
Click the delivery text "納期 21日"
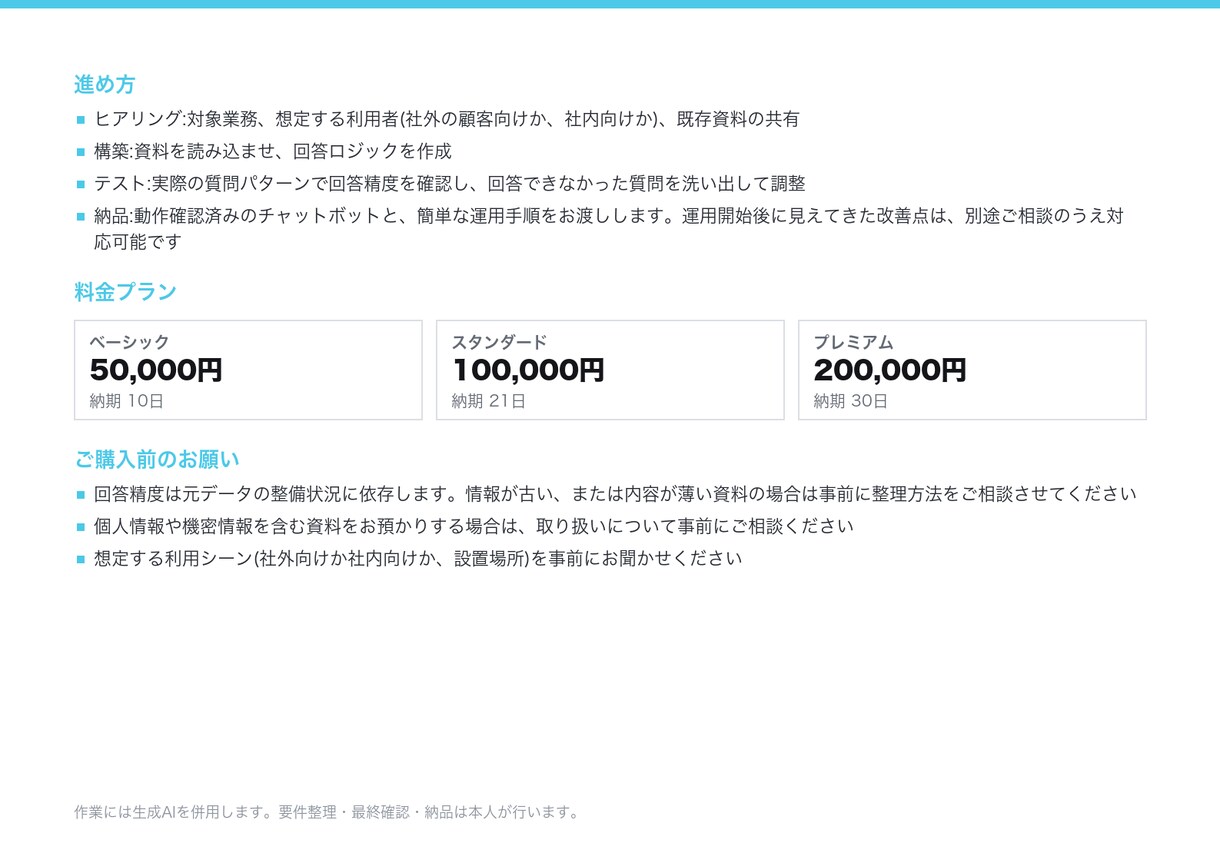pyautogui.click(x=489, y=401)
